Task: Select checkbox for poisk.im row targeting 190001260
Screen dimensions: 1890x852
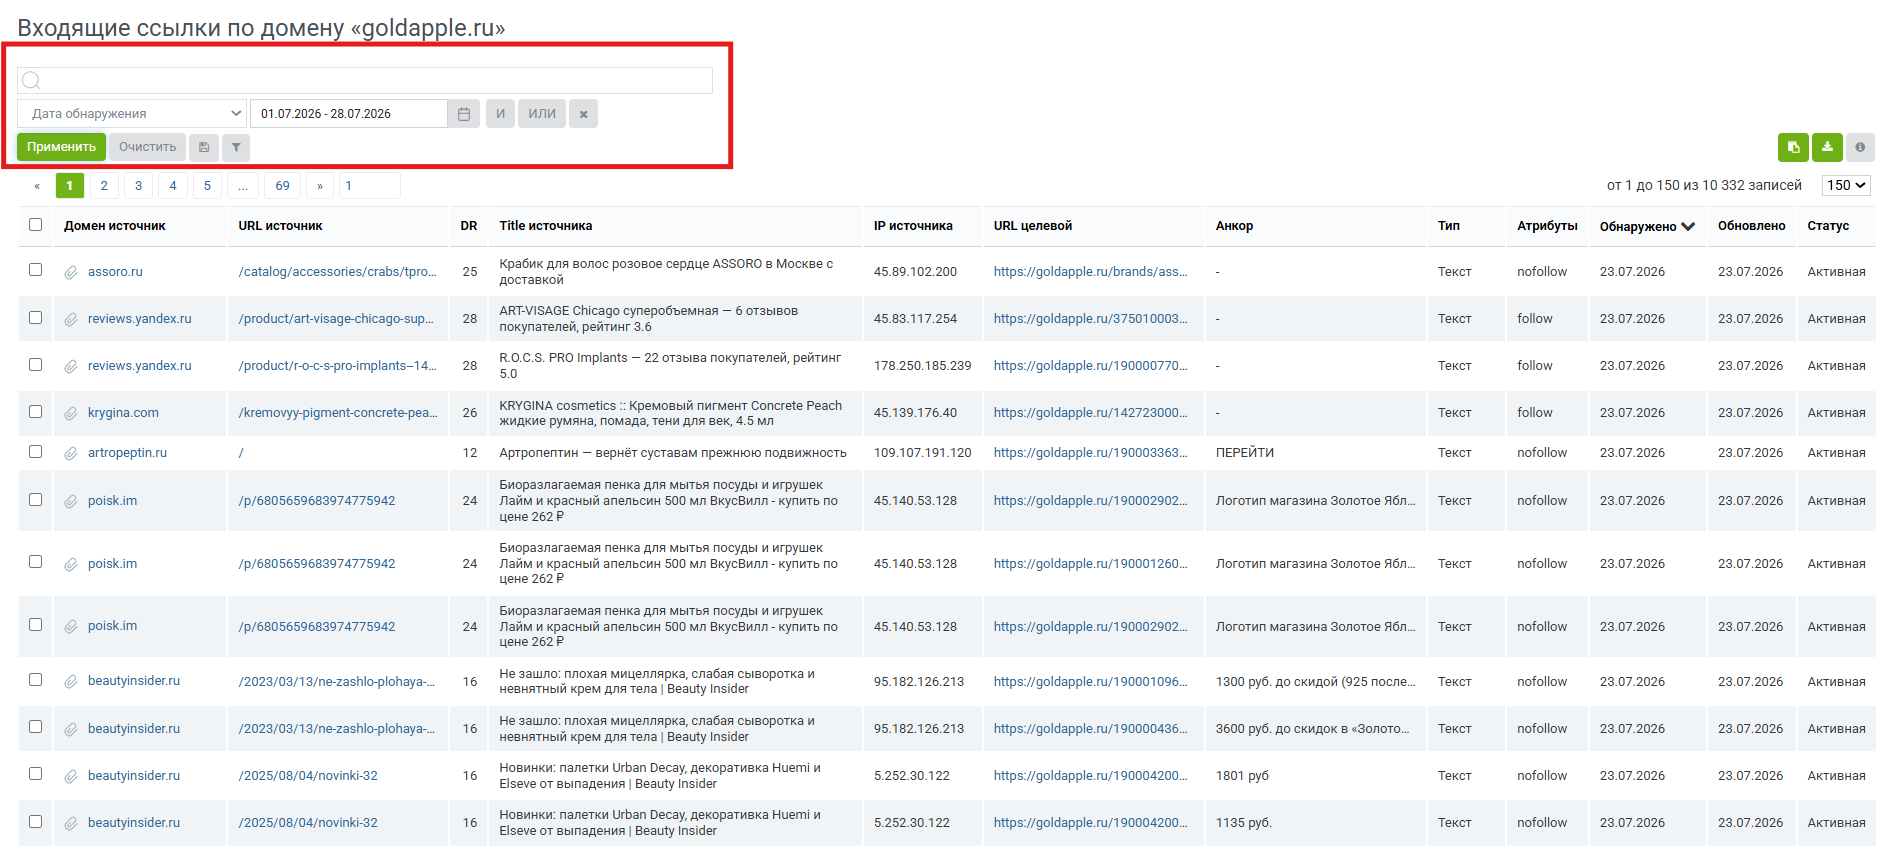Action: pos(36,562)
